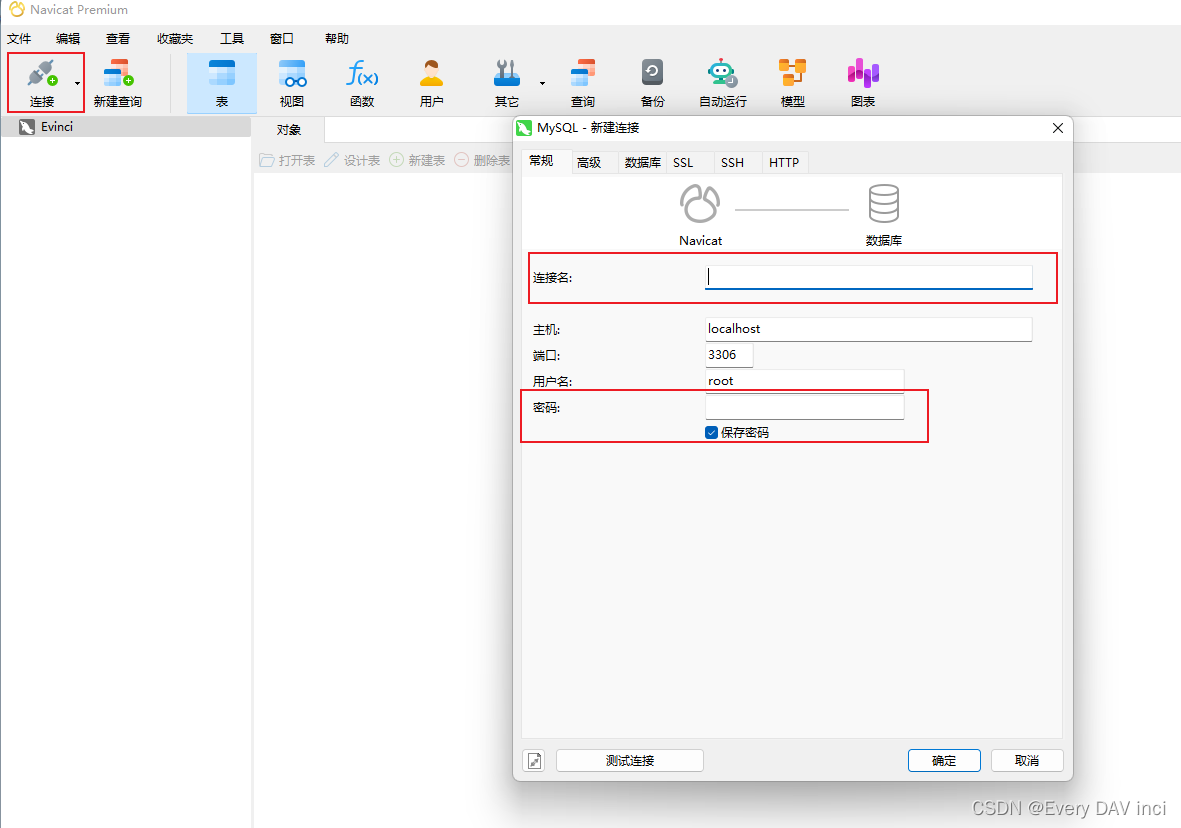
Task: Click the 确定 button
Action: (x=944, y=761)
